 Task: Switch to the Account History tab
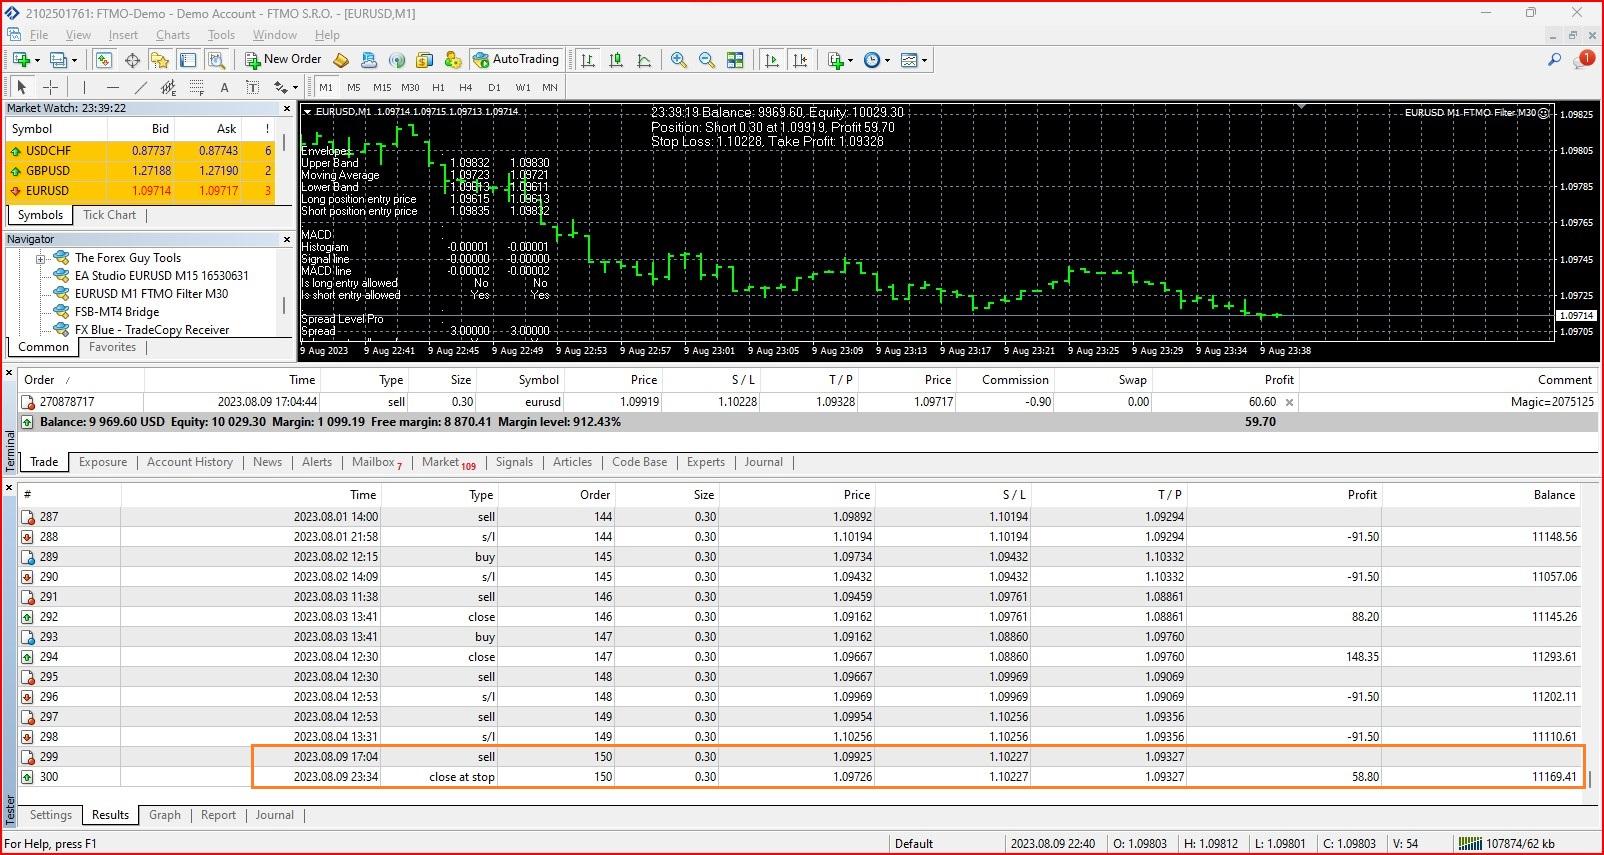pyautogui.click(x=190, y=462)
